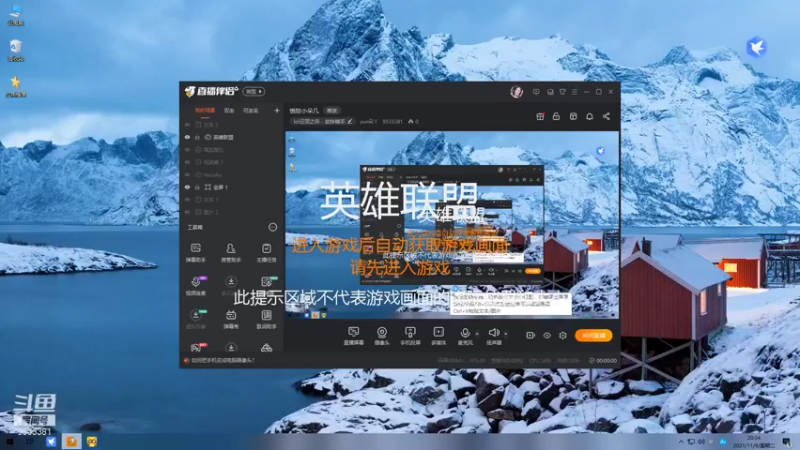Open the blue bird icon in the taskbar
Image resolution: width=800 pixels, height=450 pixels.
tap(51, 441)
